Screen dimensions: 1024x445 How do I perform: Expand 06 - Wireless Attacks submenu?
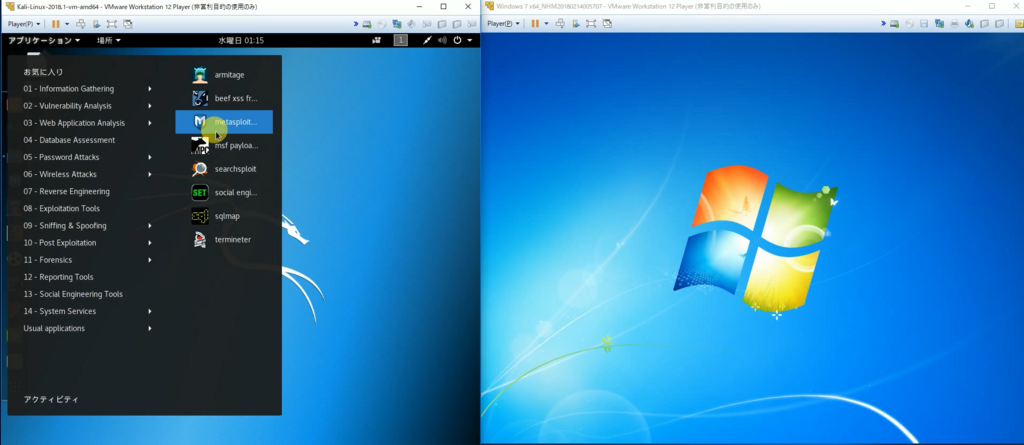point(88,174)
